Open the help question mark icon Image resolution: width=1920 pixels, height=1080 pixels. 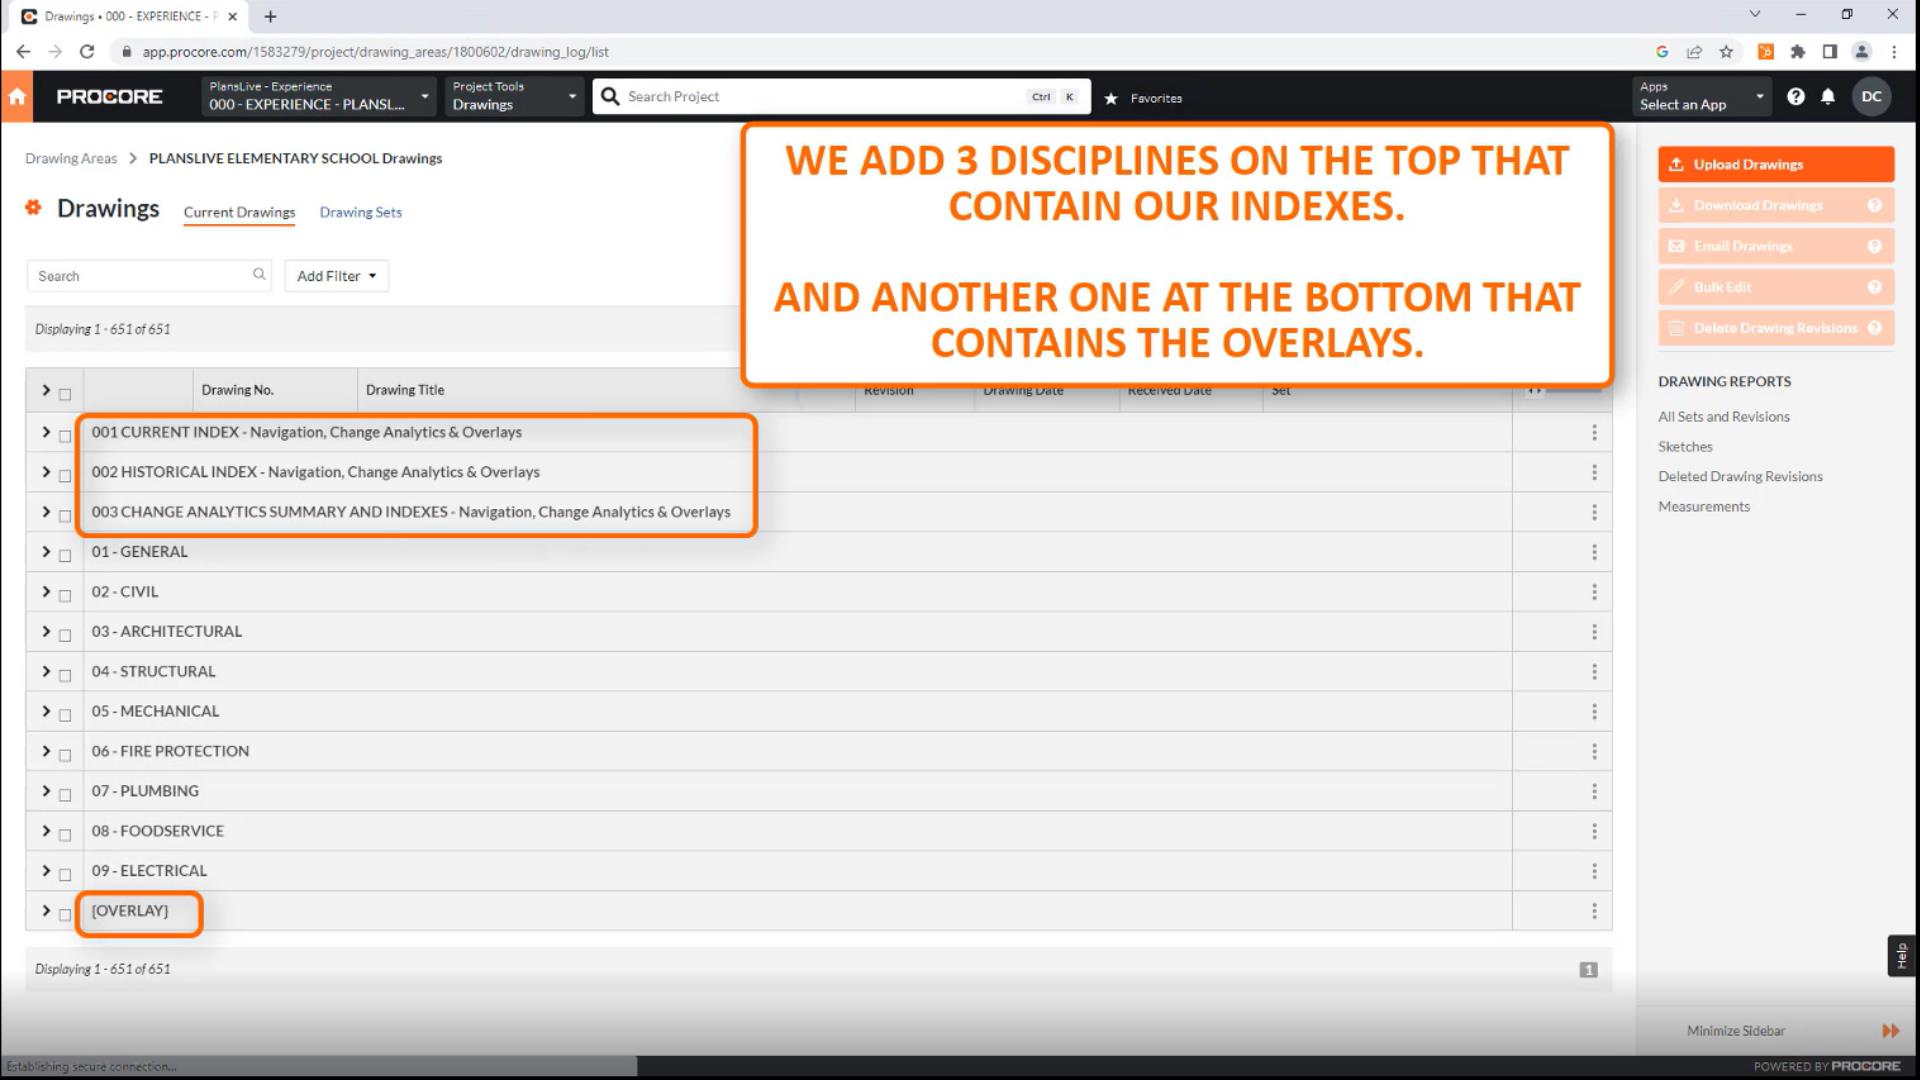1796,97
